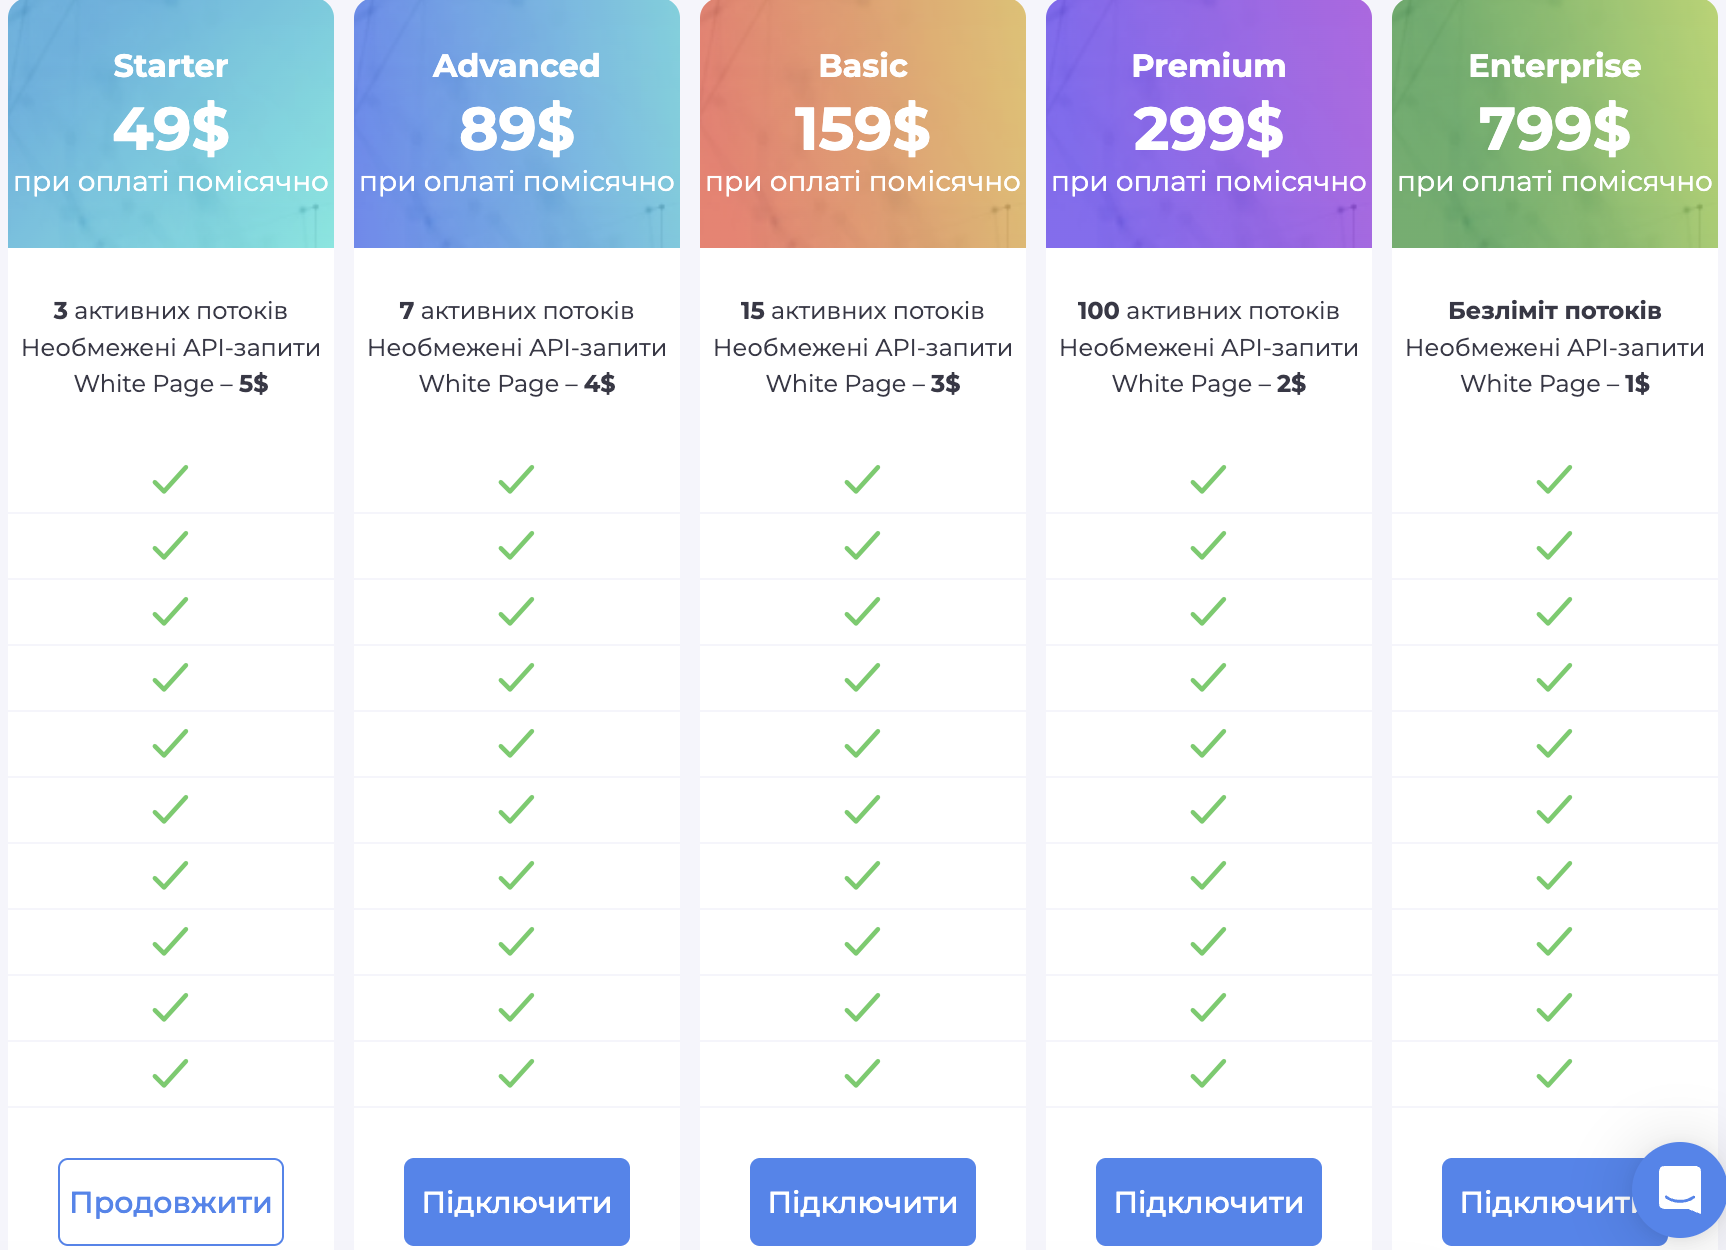Click the Продовжити button under Starter
Viewport: 1726px width, 1250px height.
point(171,1201)
